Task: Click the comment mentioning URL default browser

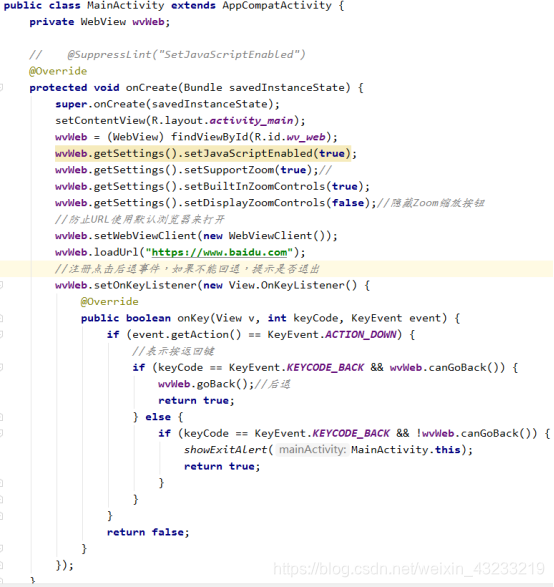Action: coord(140,219)
